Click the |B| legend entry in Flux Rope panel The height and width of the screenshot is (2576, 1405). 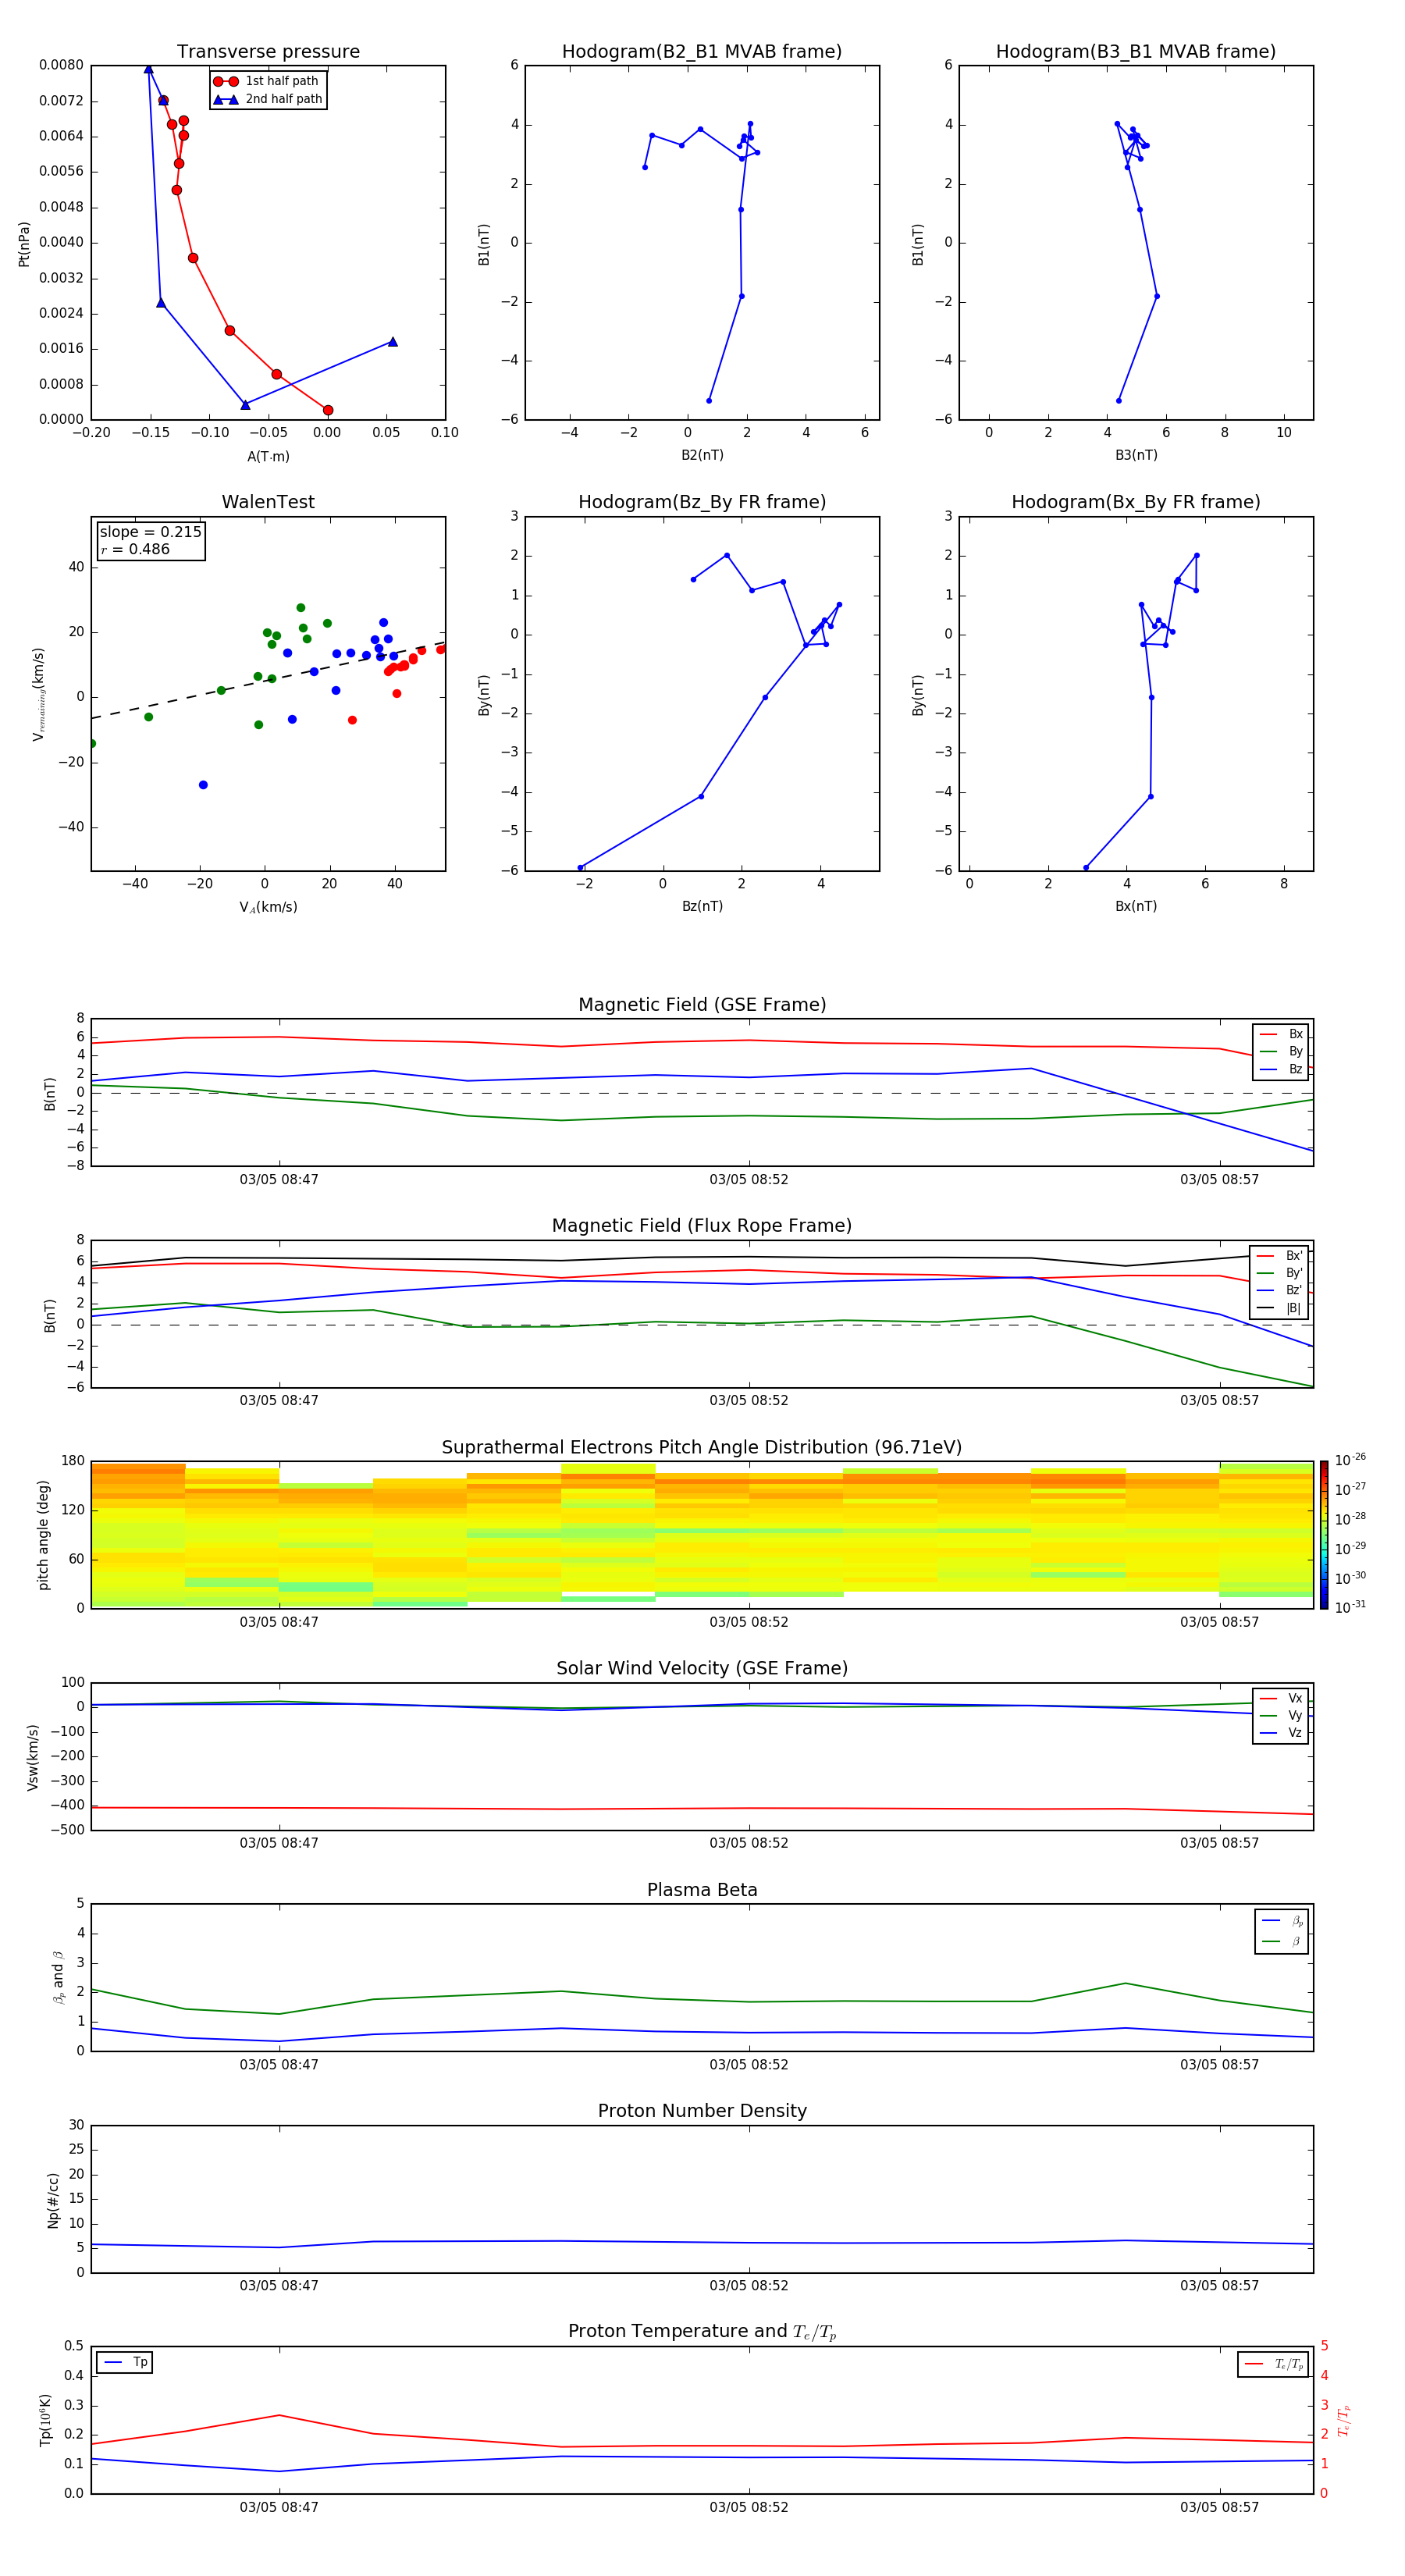coord(1279,1308)
